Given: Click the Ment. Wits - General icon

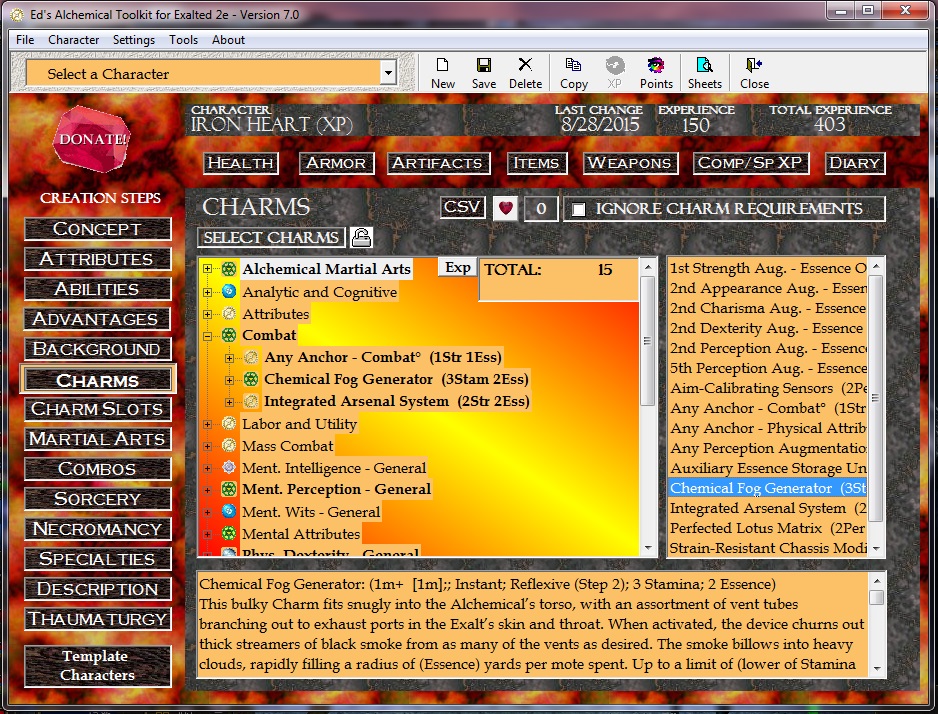Looking at the screenshot, I should [229, 511].
